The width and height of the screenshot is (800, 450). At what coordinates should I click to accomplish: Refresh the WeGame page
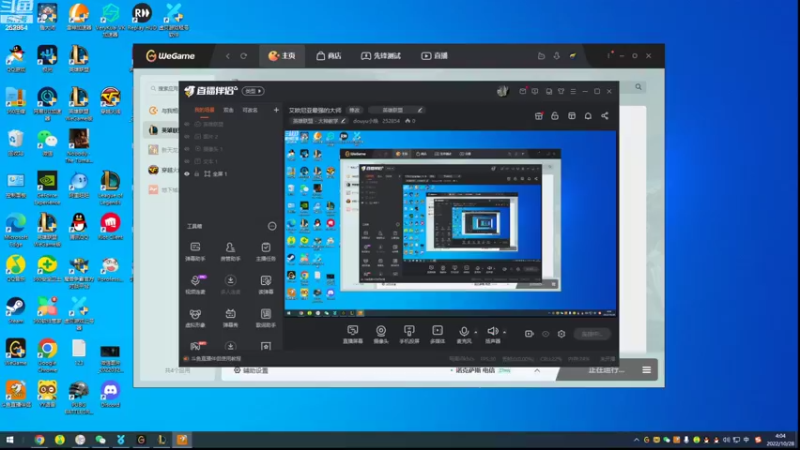(x=243, y=56)
